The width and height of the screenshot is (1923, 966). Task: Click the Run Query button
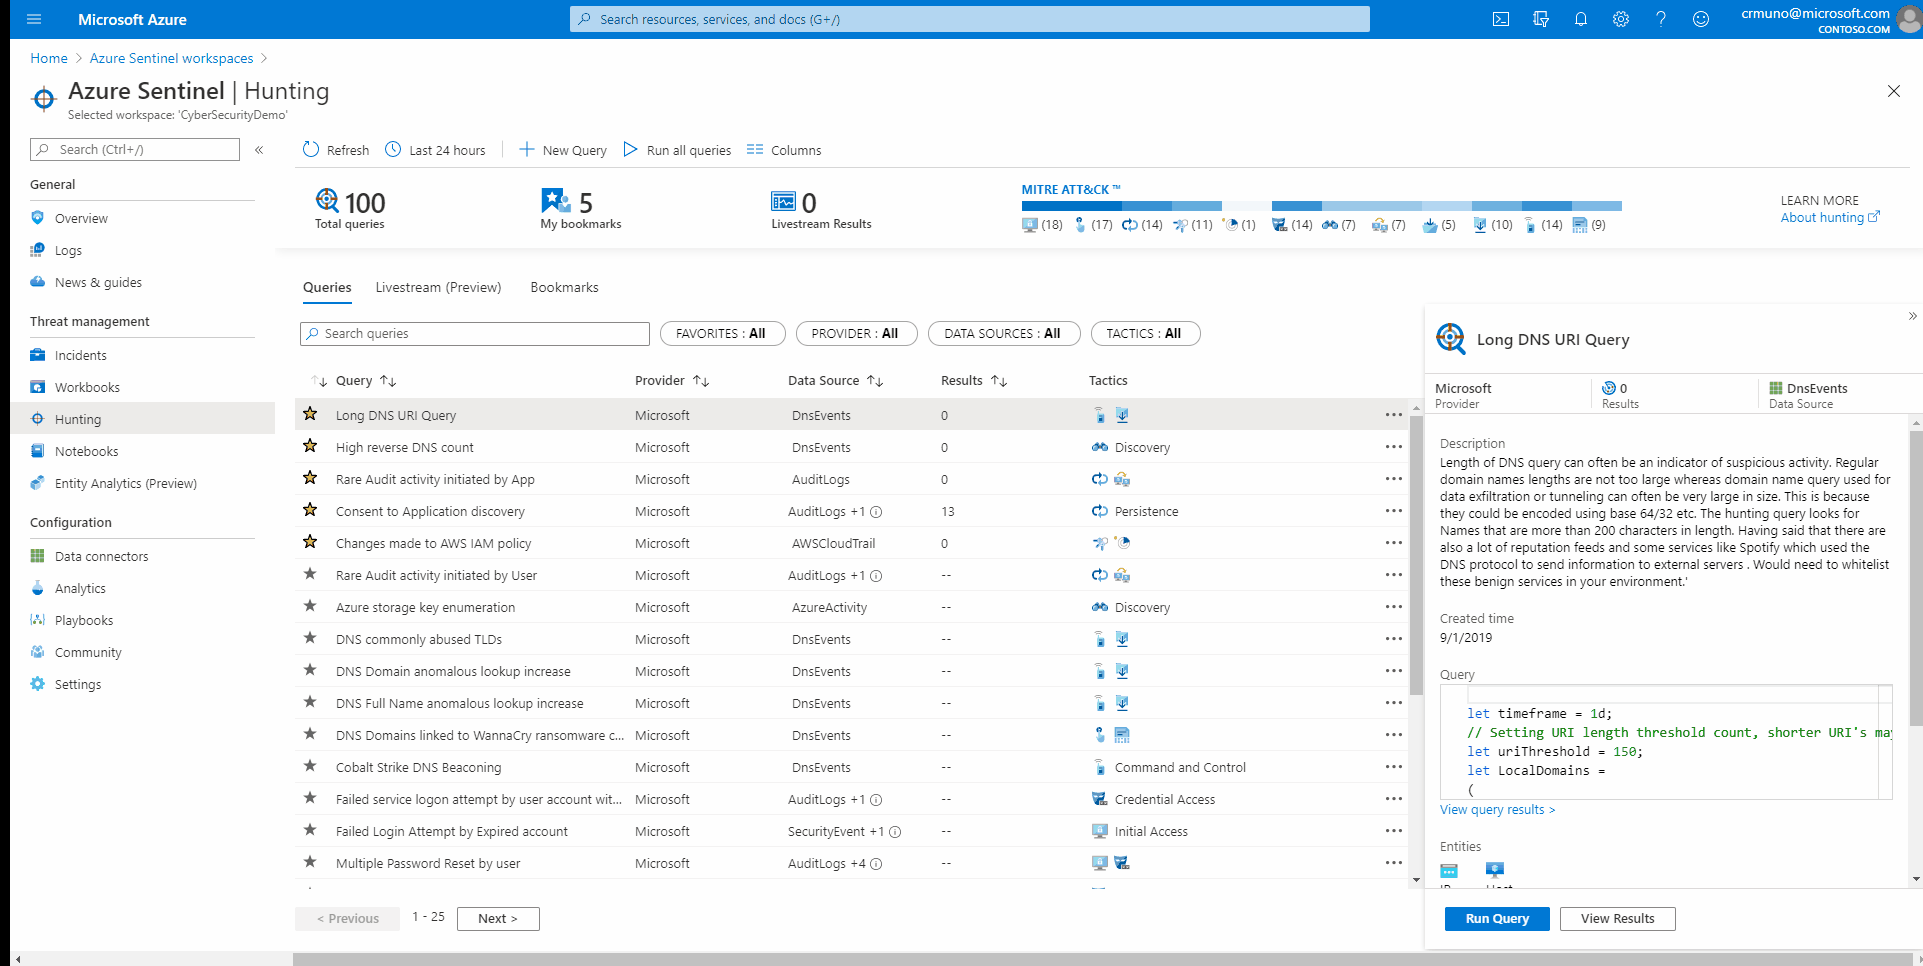[1497, 919]
